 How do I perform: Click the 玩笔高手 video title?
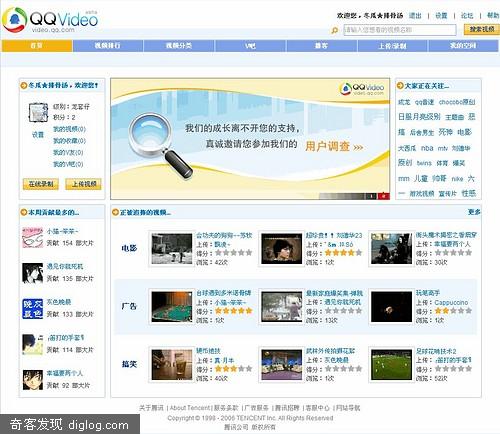pos(428,293)
